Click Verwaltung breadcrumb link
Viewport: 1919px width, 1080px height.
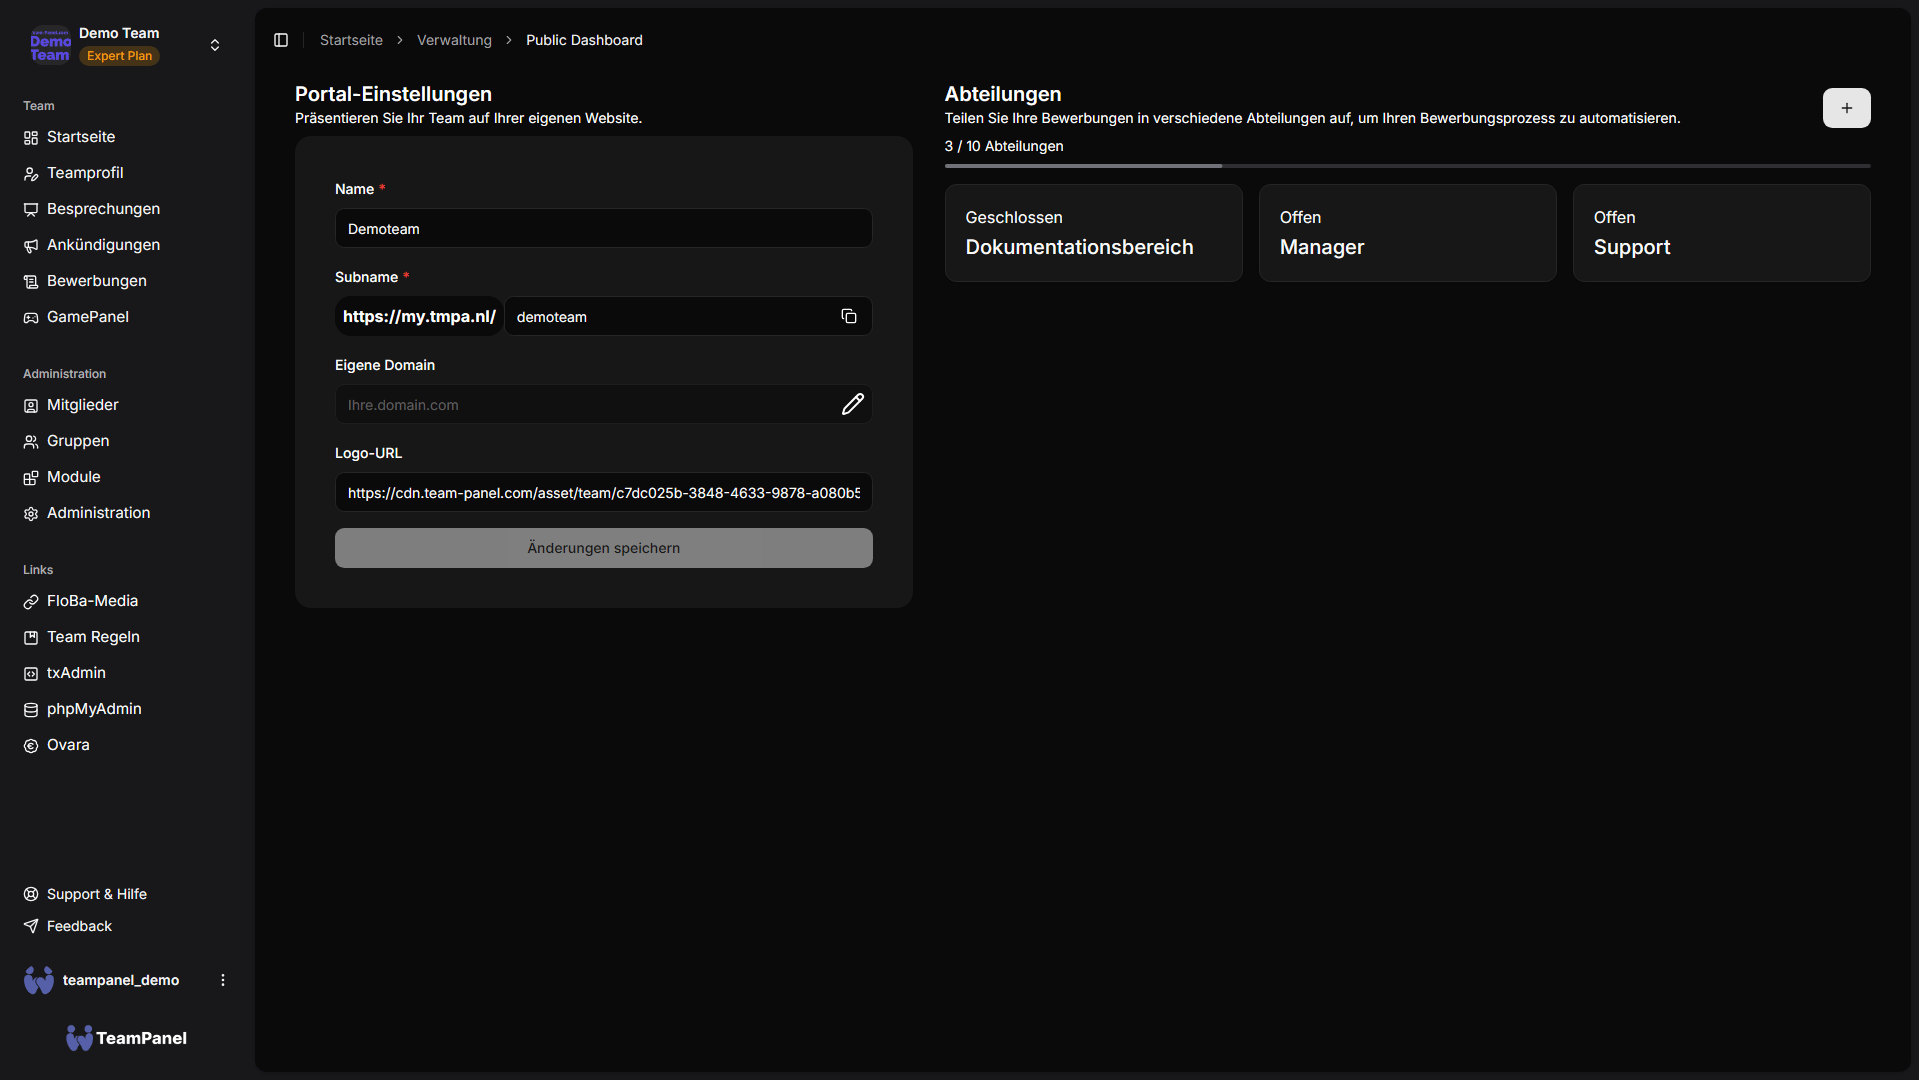(x=454, y=40)
